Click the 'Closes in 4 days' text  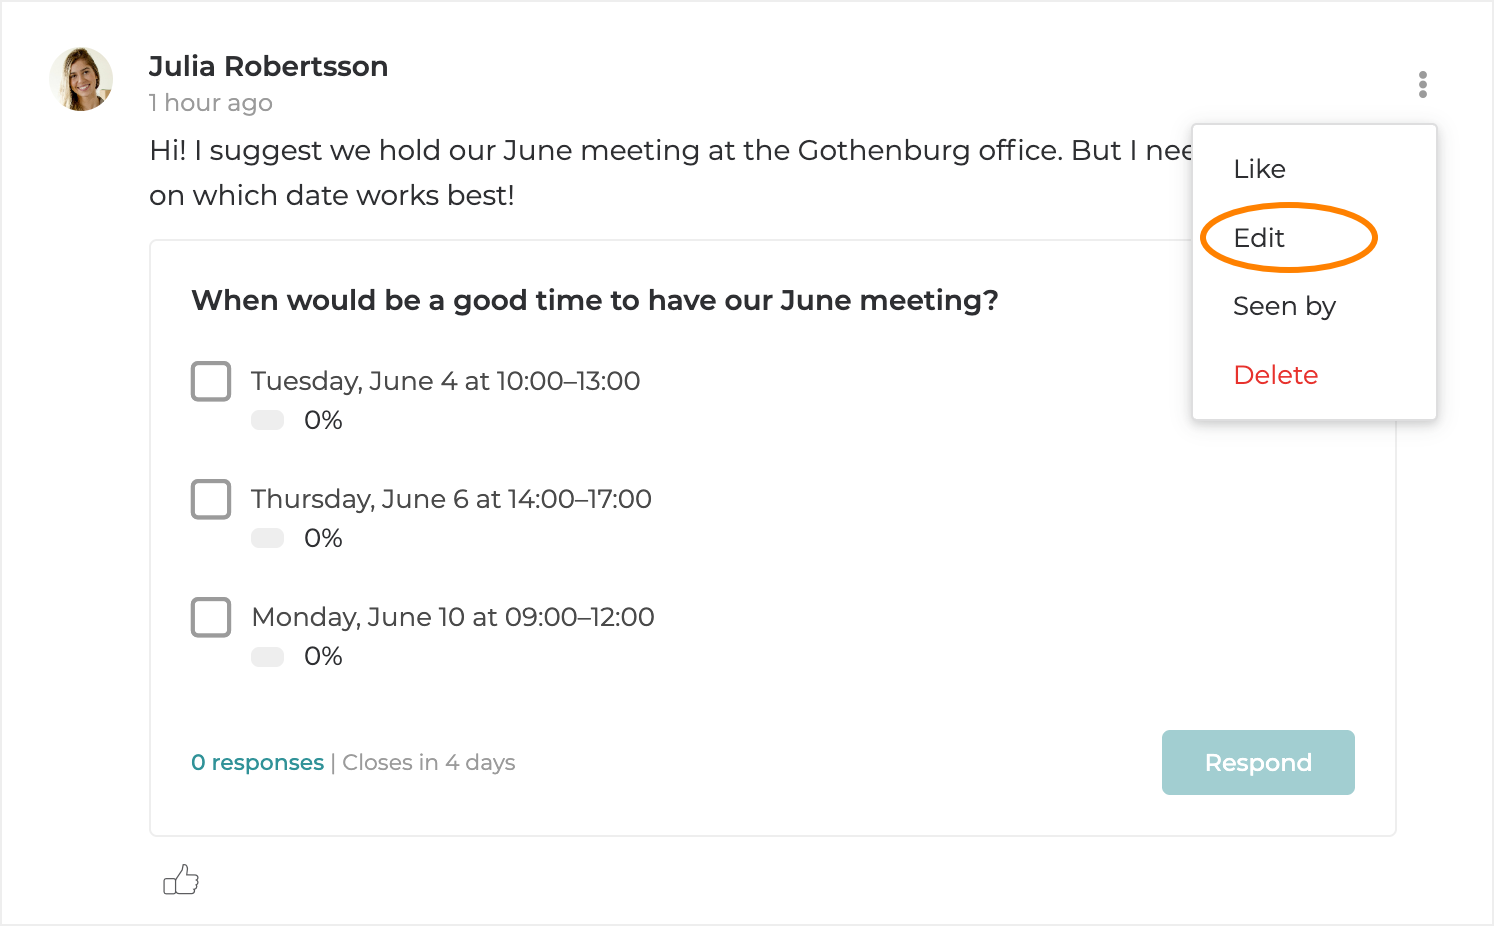429,763
